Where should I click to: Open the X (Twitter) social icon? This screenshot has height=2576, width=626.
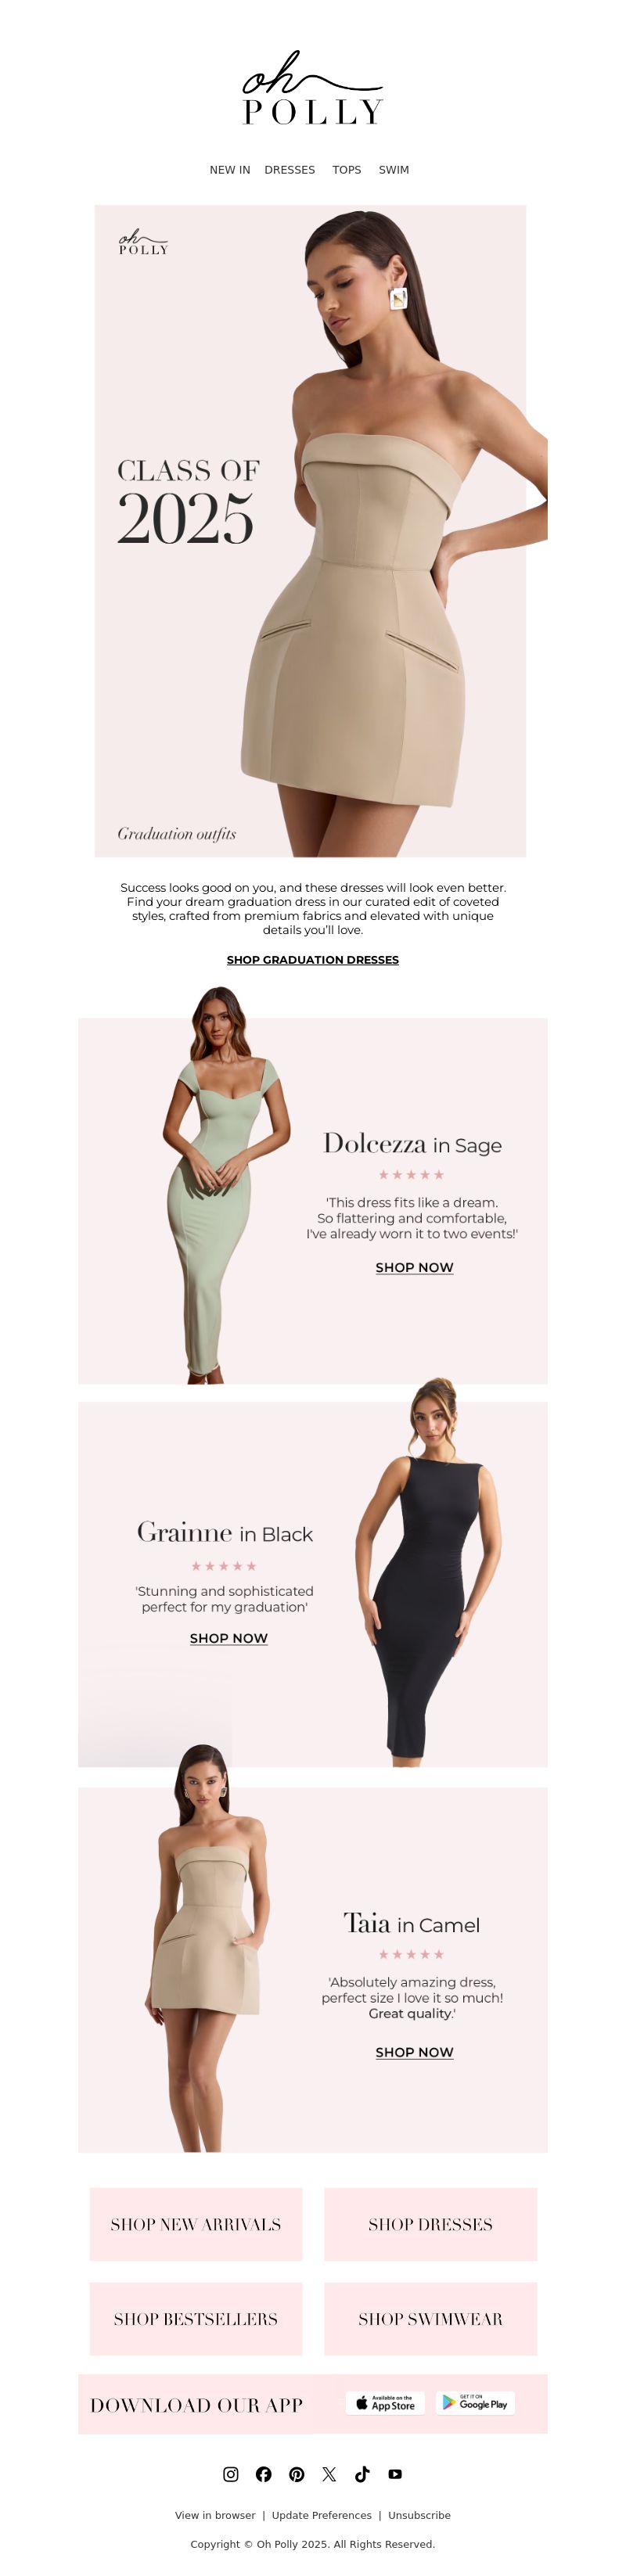[x=329, y=2473]
